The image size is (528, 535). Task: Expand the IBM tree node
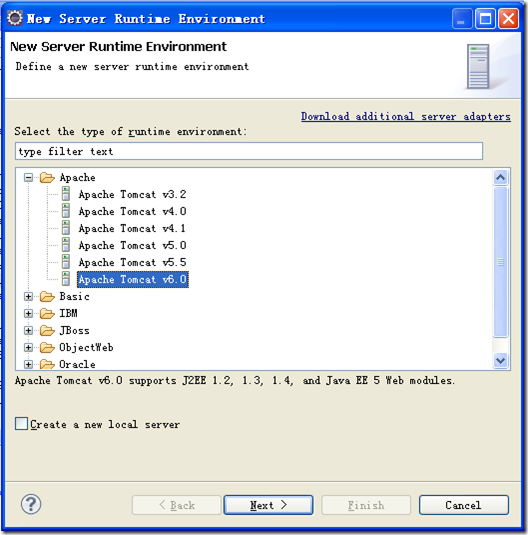tap(28, 313)
